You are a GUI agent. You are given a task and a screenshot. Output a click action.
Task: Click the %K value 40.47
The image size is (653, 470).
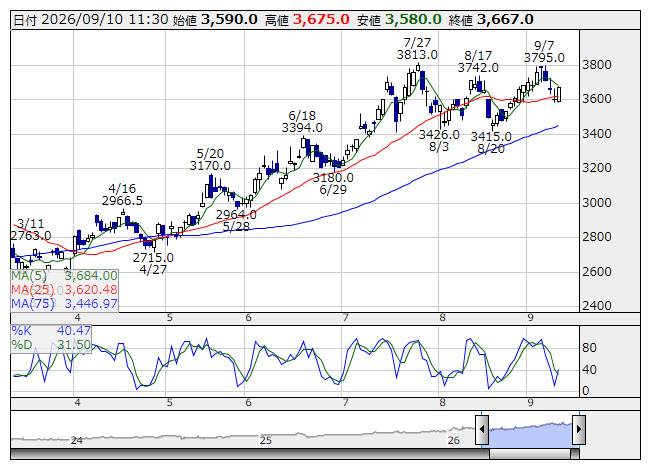pyautogui.click(x=74, y=331)
